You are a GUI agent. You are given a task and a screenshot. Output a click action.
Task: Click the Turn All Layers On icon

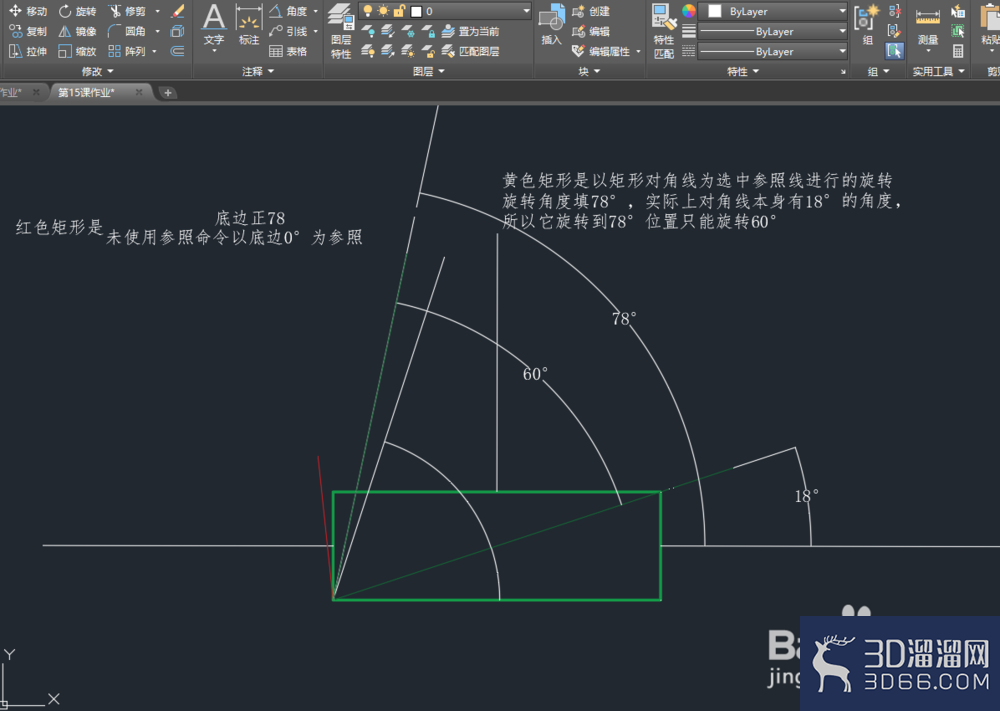coord(368,51)
